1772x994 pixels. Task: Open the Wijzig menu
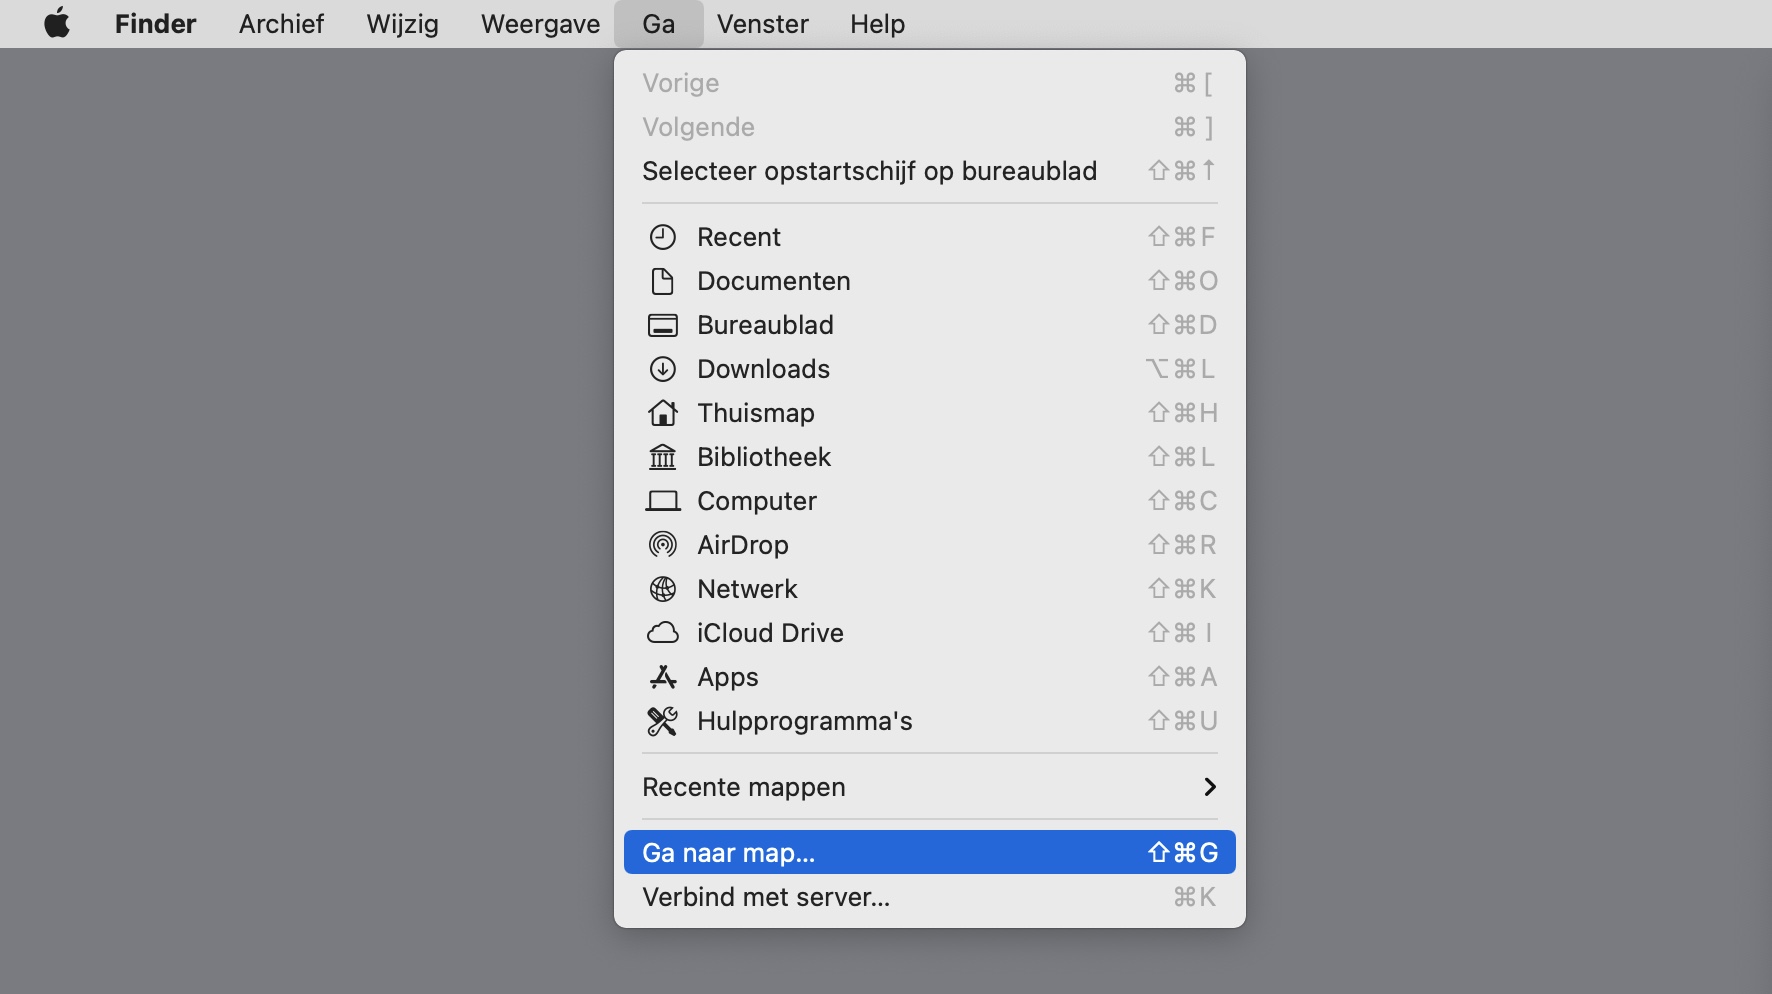click(x=402, y=24)
